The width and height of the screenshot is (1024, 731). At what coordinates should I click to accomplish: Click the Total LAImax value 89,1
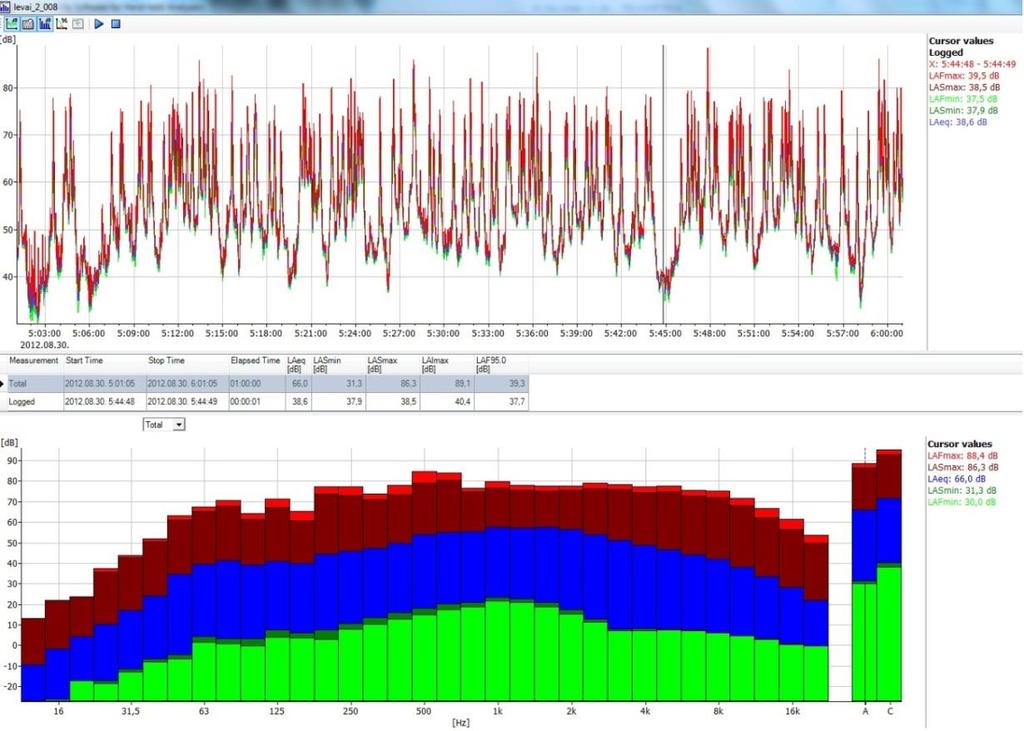[447, 383]
